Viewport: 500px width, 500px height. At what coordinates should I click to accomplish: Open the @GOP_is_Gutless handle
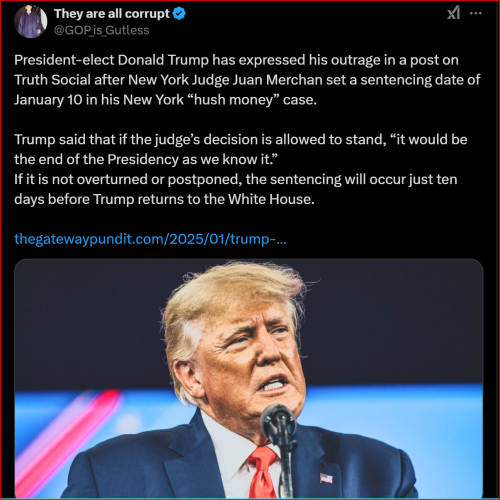click(102, 30)
